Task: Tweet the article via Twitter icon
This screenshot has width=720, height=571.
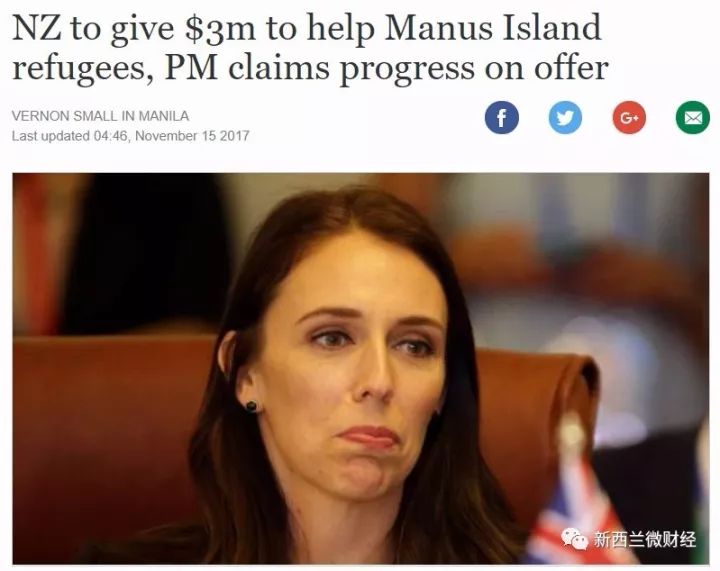Action: 565,118
